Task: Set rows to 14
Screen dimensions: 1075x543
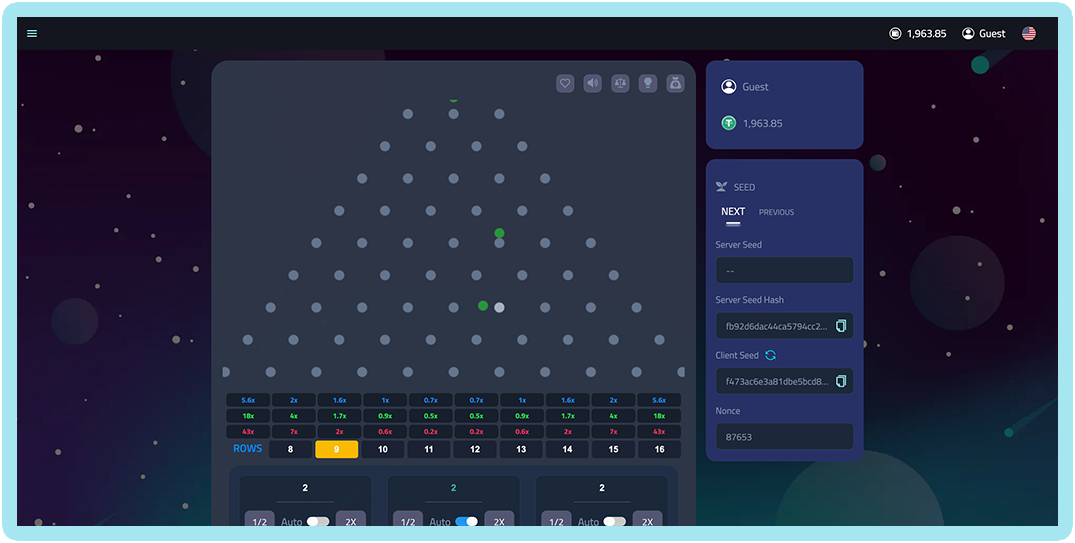Action: point(568,450)
